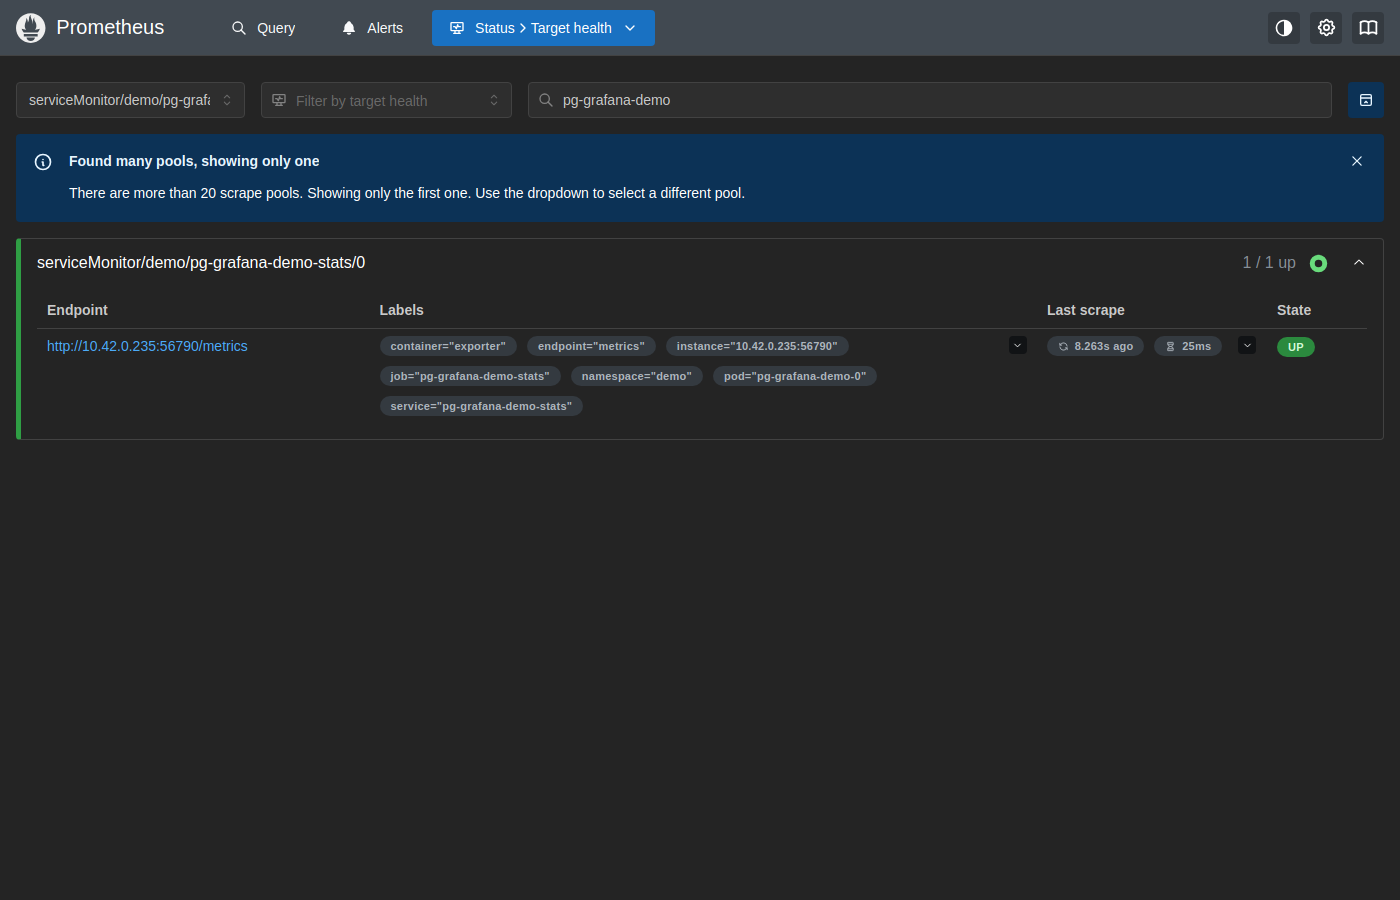Image resolution: width=1400 pixels, height=900 pixels.
Task: Click the pool title serviceMonitor/demo/pg-grafana-demo-stats/0
Action: tap(201, 262)
